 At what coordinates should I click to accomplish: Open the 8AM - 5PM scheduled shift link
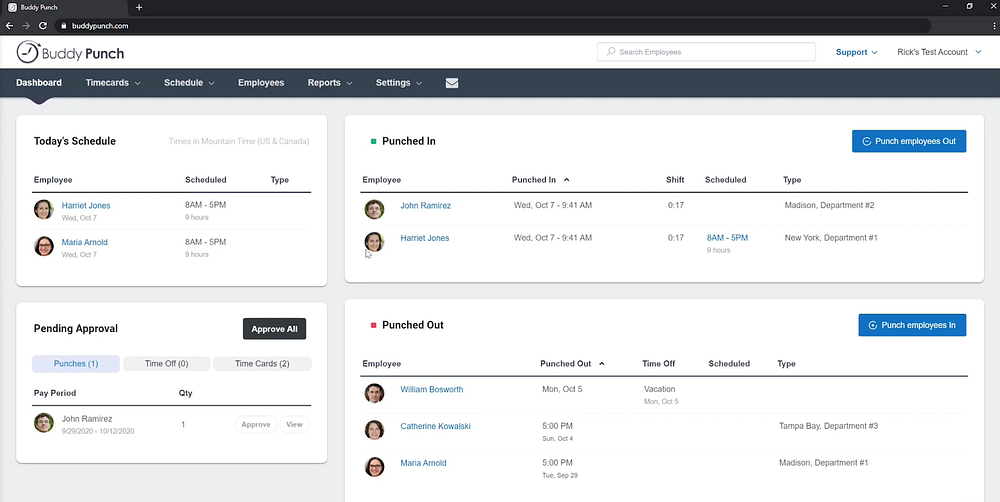(727, 238)
